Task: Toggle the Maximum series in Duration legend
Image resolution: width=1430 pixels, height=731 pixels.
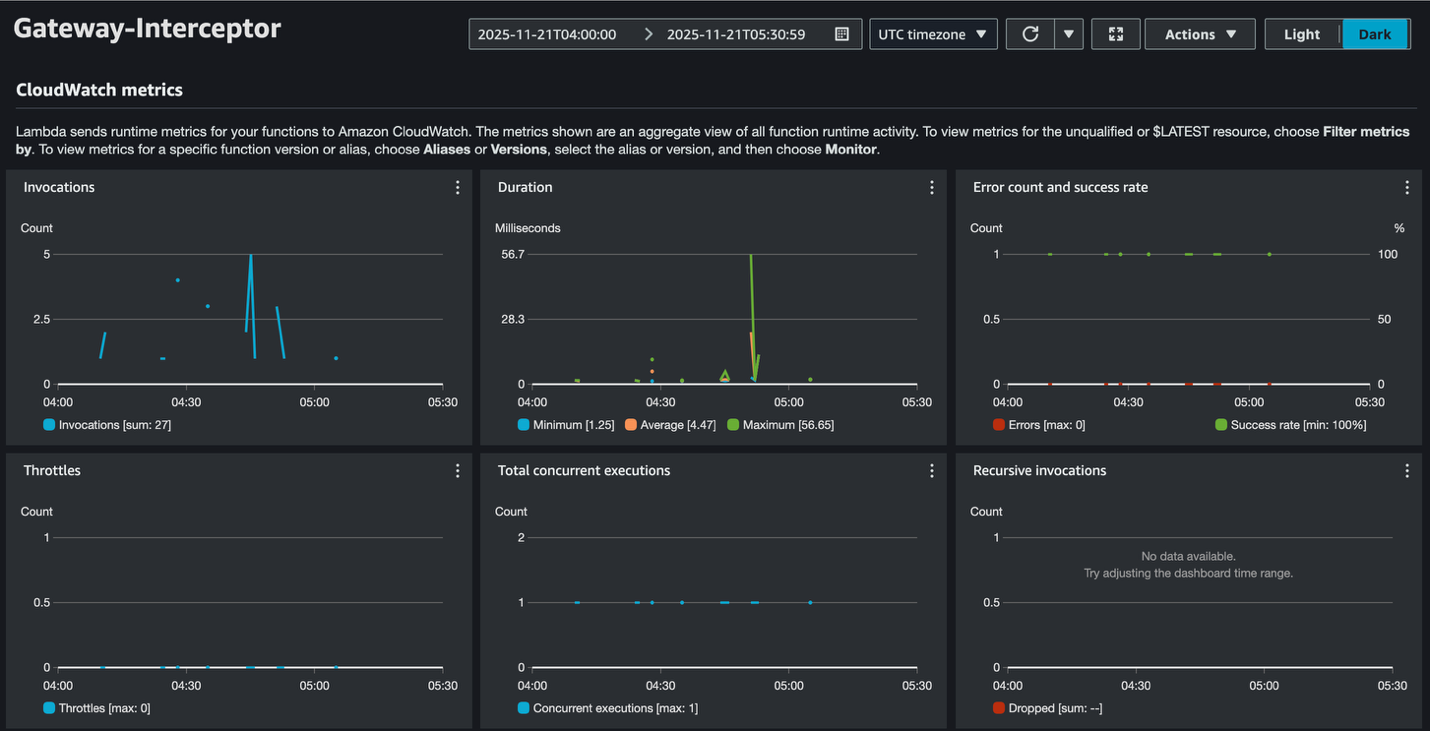Action: [x=782, y=425]
